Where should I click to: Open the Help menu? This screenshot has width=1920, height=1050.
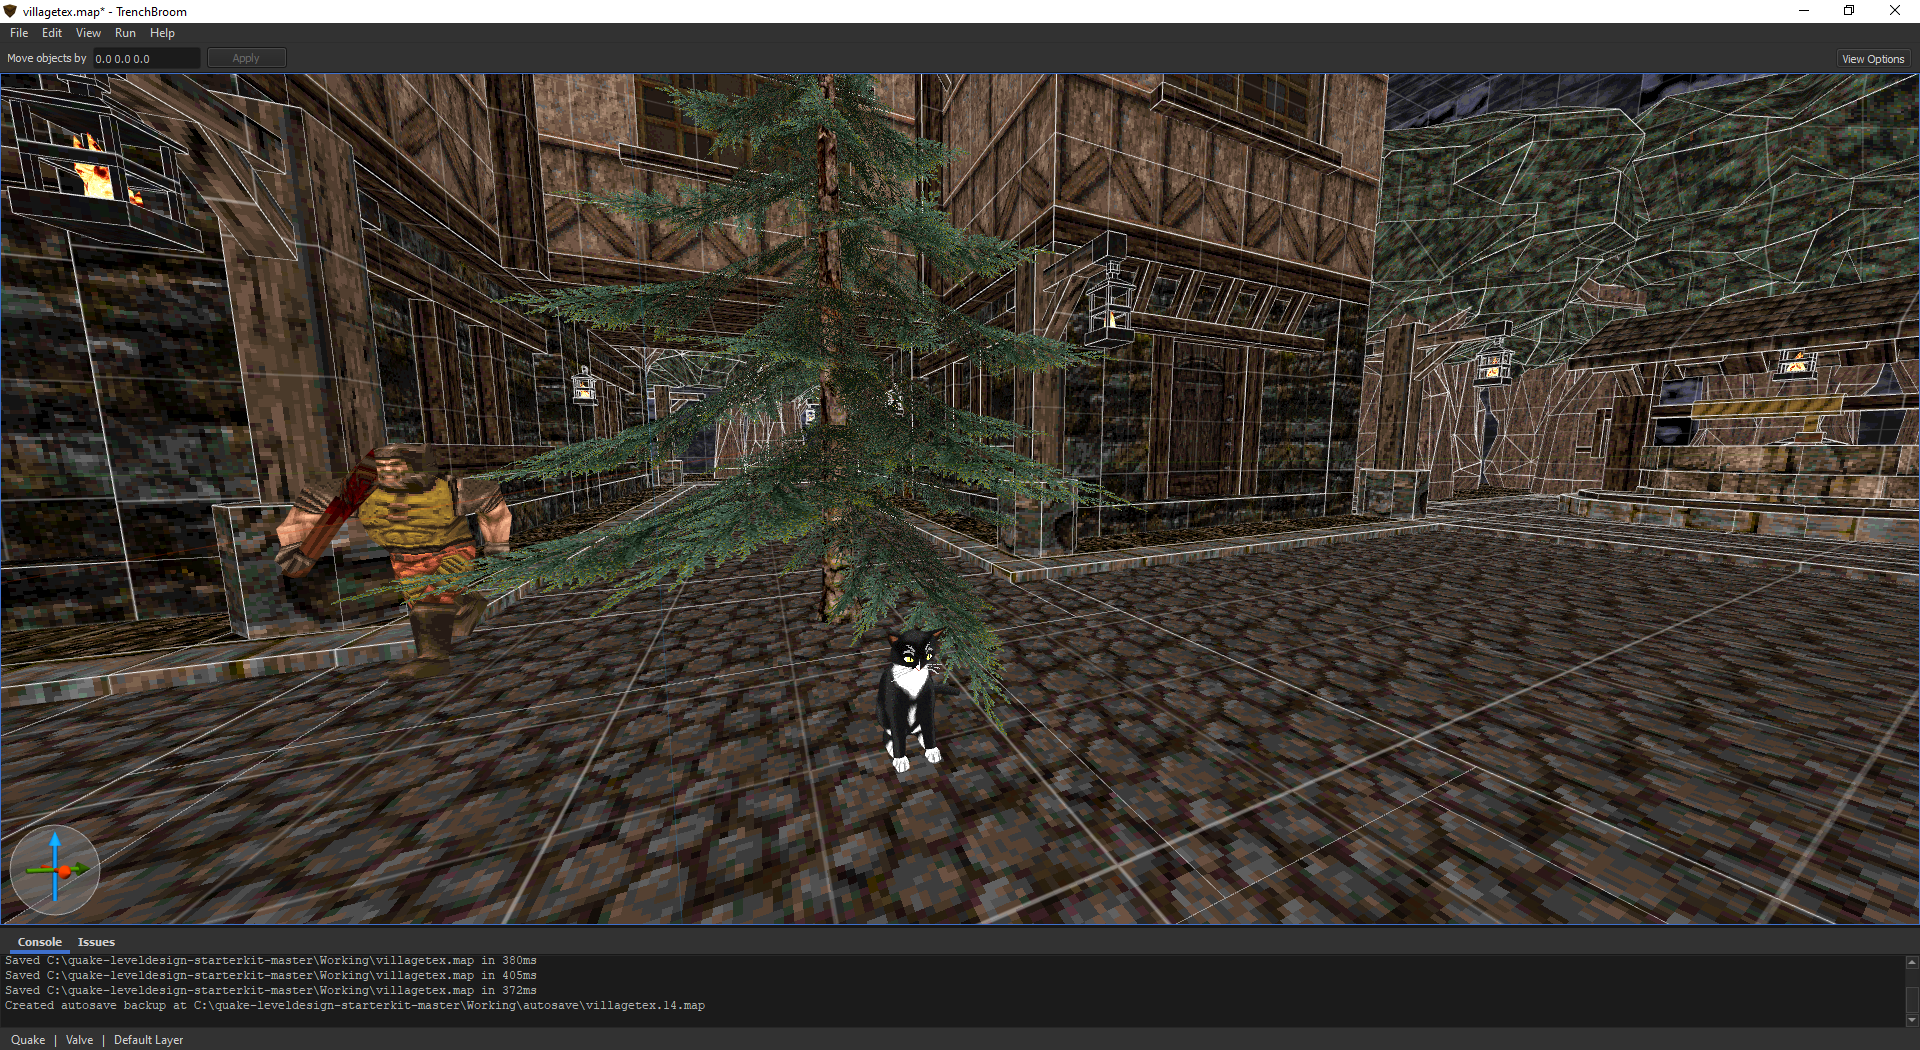tap(162, 33)
